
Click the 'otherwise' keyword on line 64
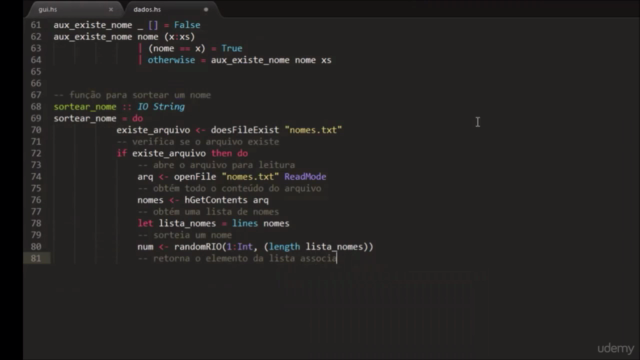[x=171, y=60]
